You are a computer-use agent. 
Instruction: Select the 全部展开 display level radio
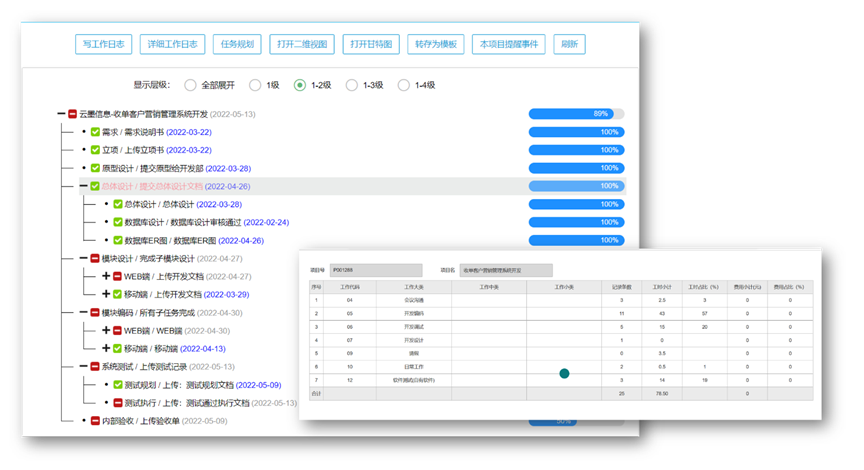coord(191,85)
